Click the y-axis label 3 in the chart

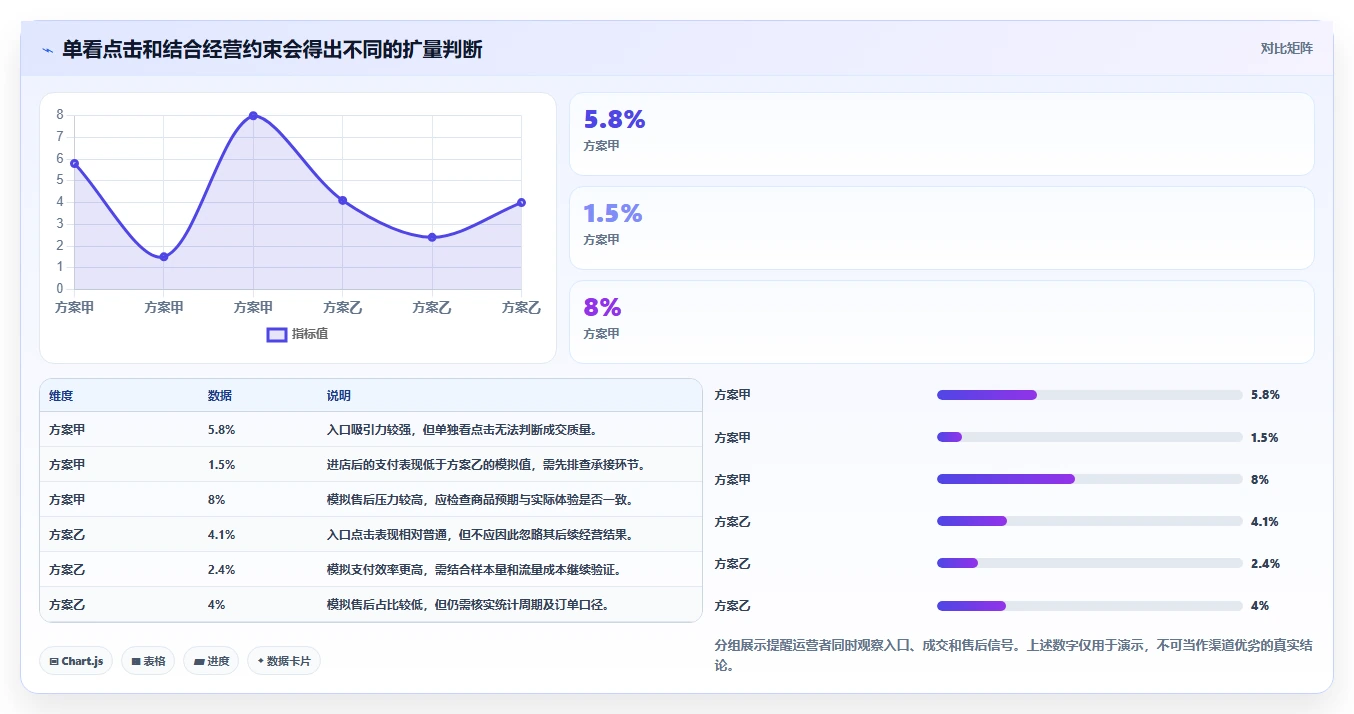tap(60, 223)
